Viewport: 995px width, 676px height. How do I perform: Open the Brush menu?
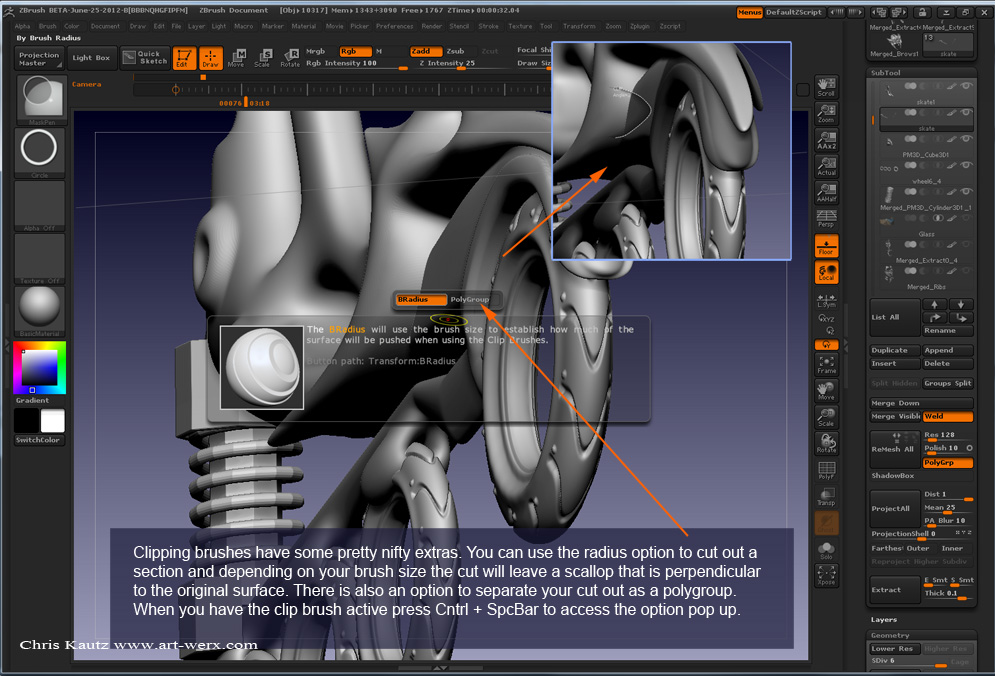pos(48,27)
